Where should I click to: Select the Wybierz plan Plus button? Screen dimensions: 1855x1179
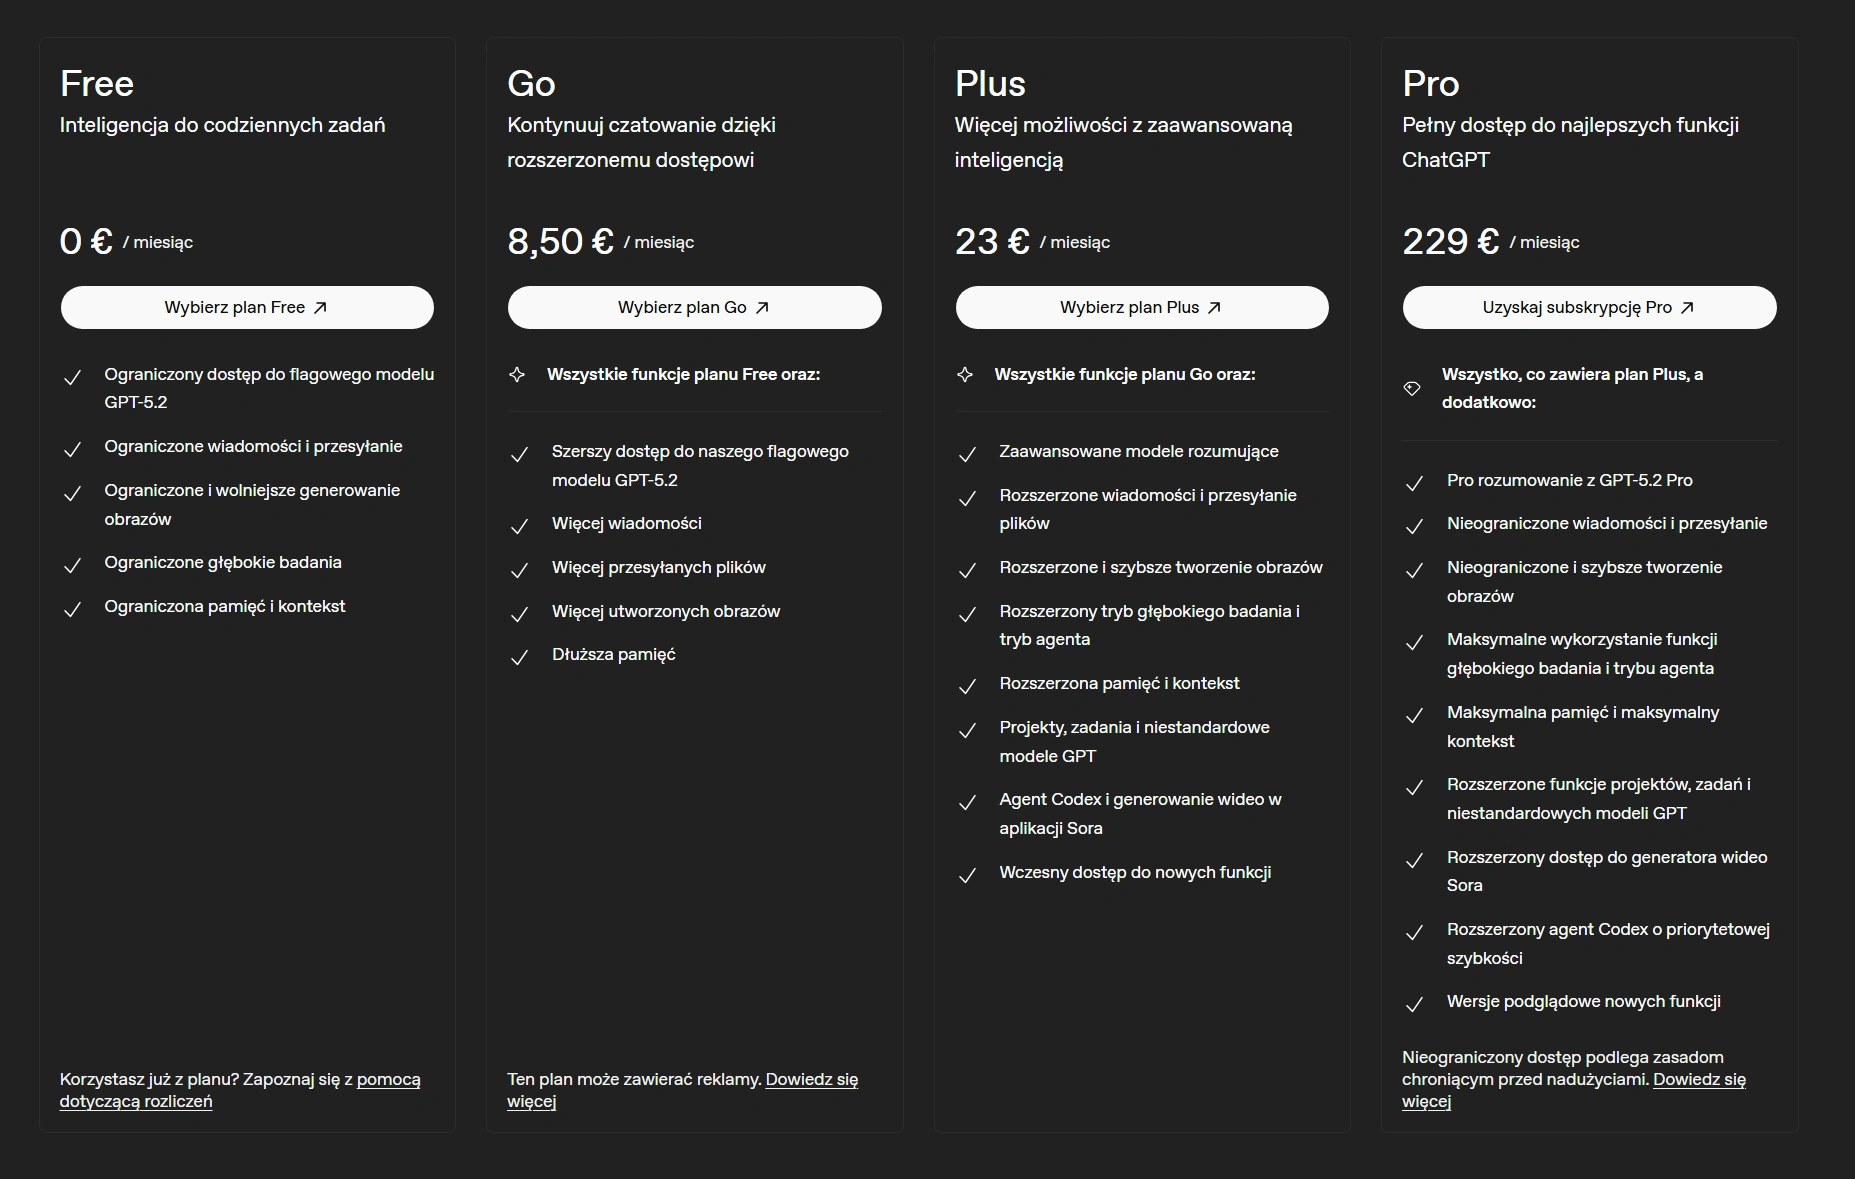pyautogui.click(x=1141, y=308)
